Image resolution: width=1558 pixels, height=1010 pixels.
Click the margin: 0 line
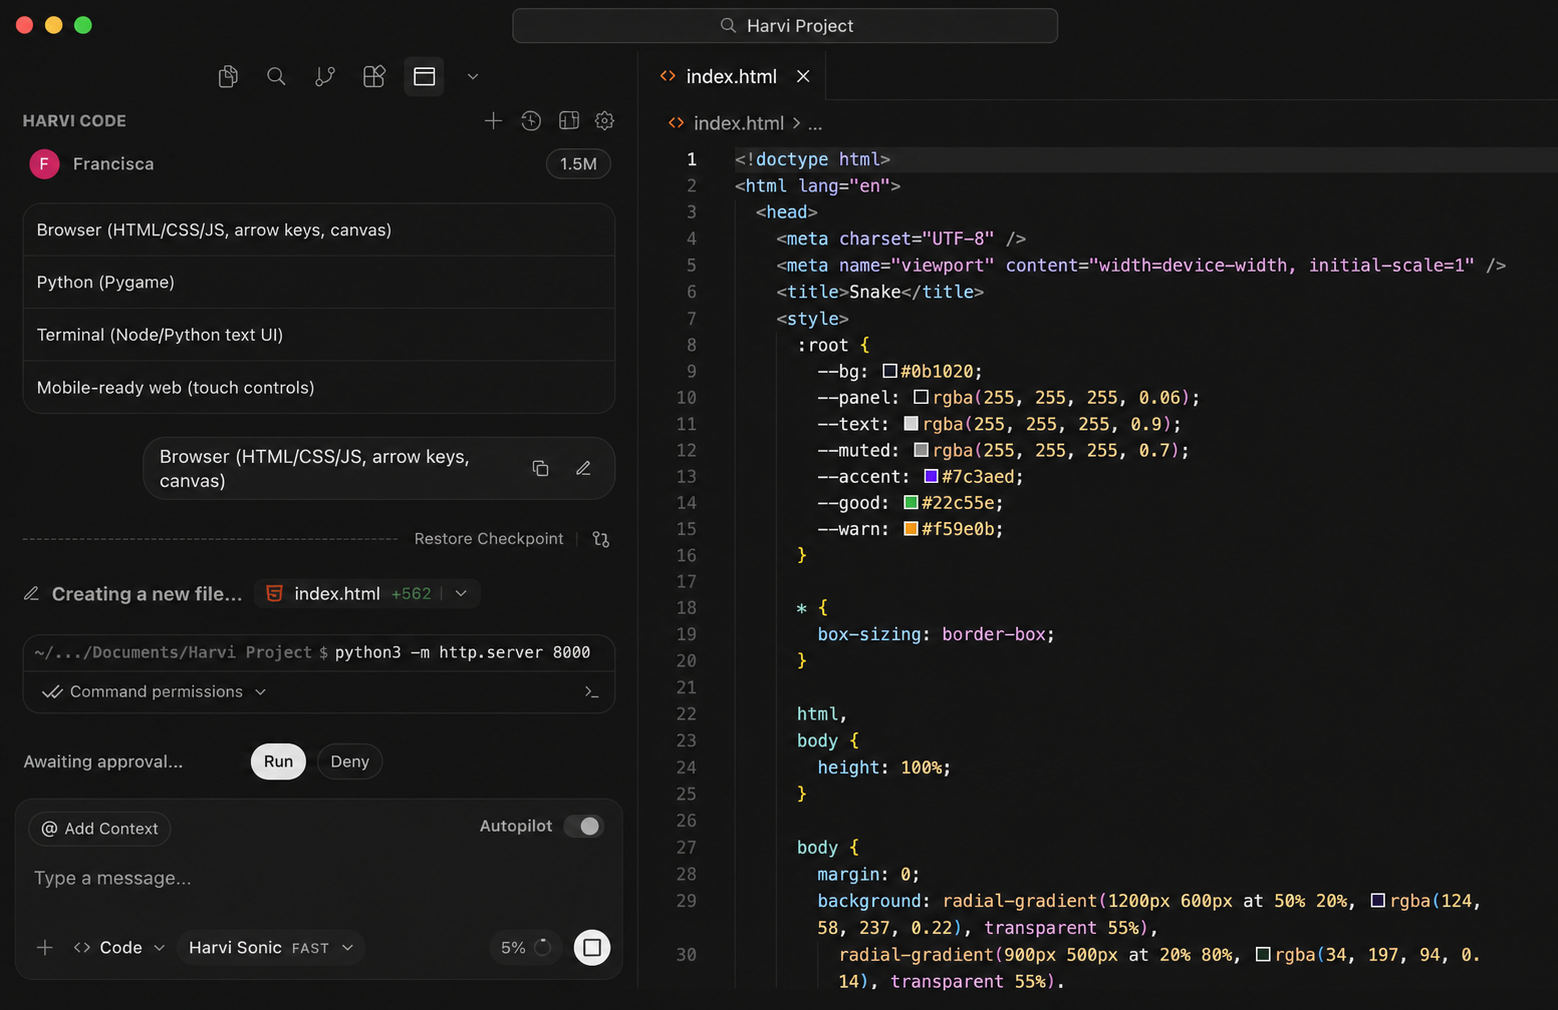point(868,874)
